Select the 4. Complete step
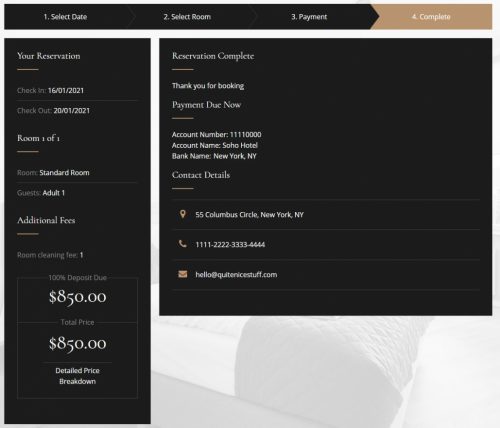This screenshot has height=428, width=500. point(431,17)
